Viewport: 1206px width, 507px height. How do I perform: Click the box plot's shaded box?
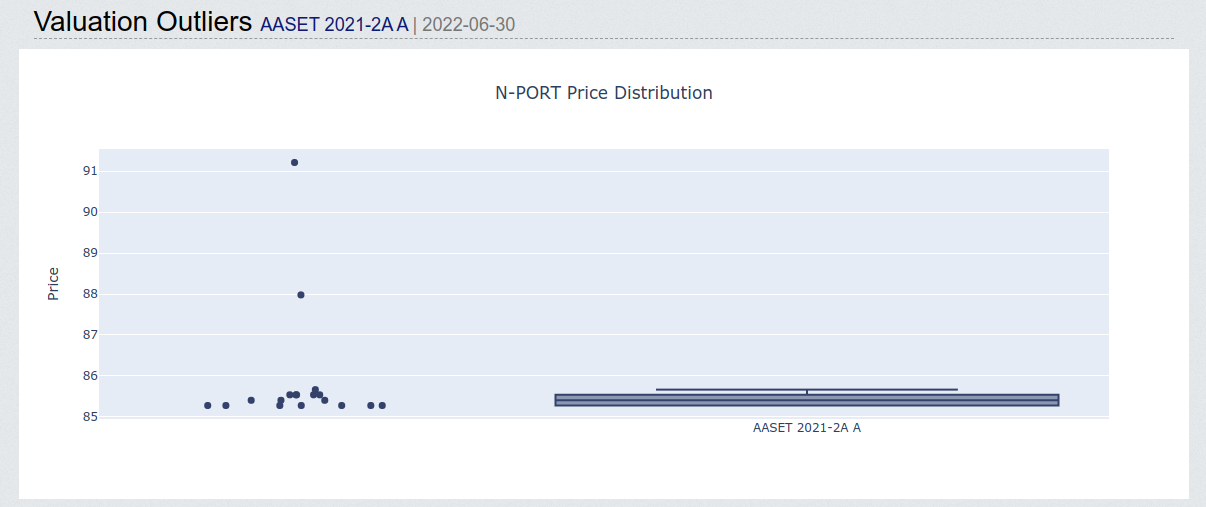[x=806, y=400]
